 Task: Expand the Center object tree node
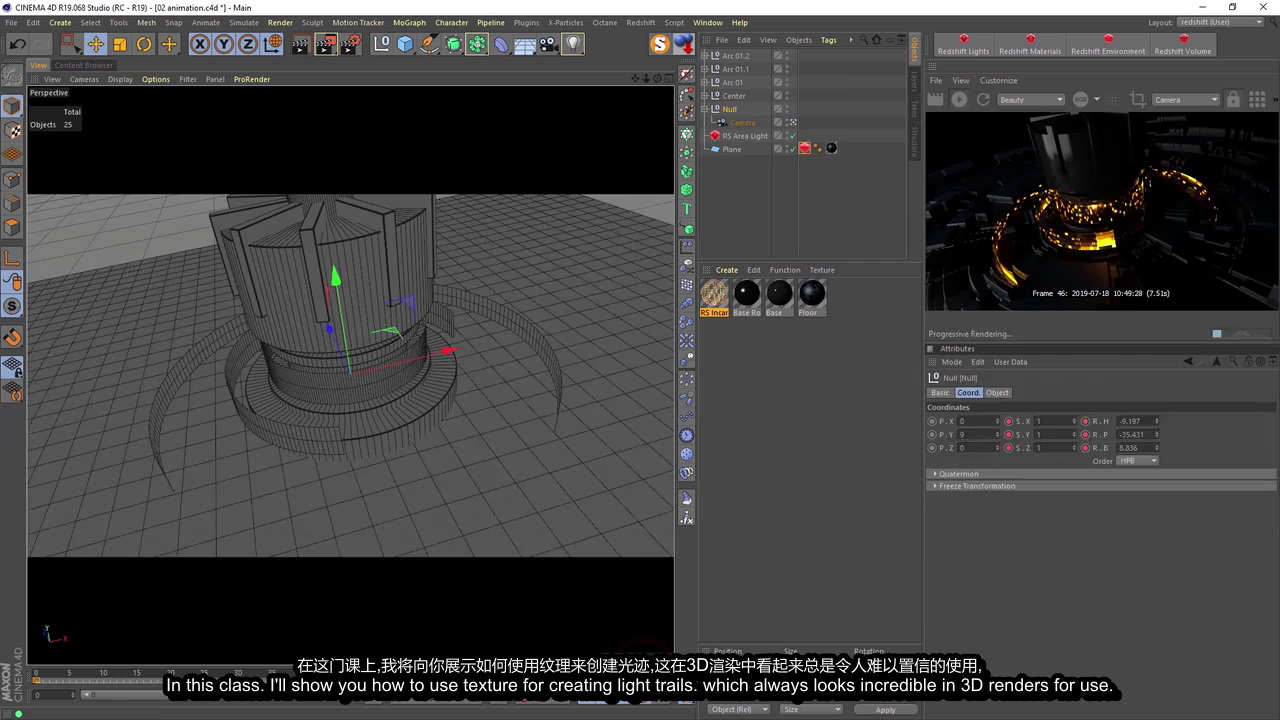point(704,96)
